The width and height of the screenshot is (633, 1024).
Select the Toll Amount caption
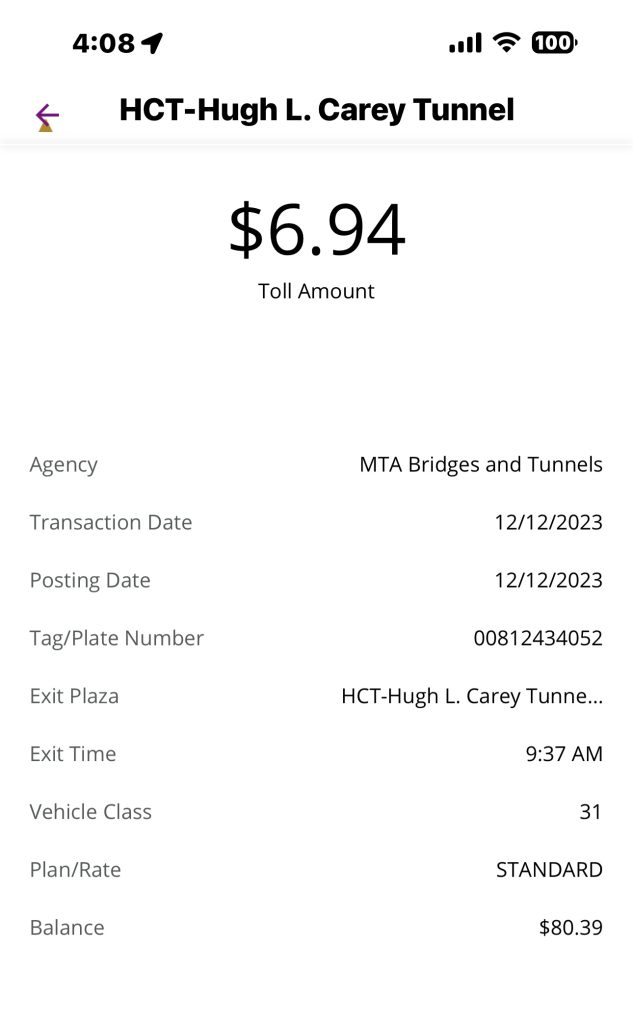(x=316, y=291)
